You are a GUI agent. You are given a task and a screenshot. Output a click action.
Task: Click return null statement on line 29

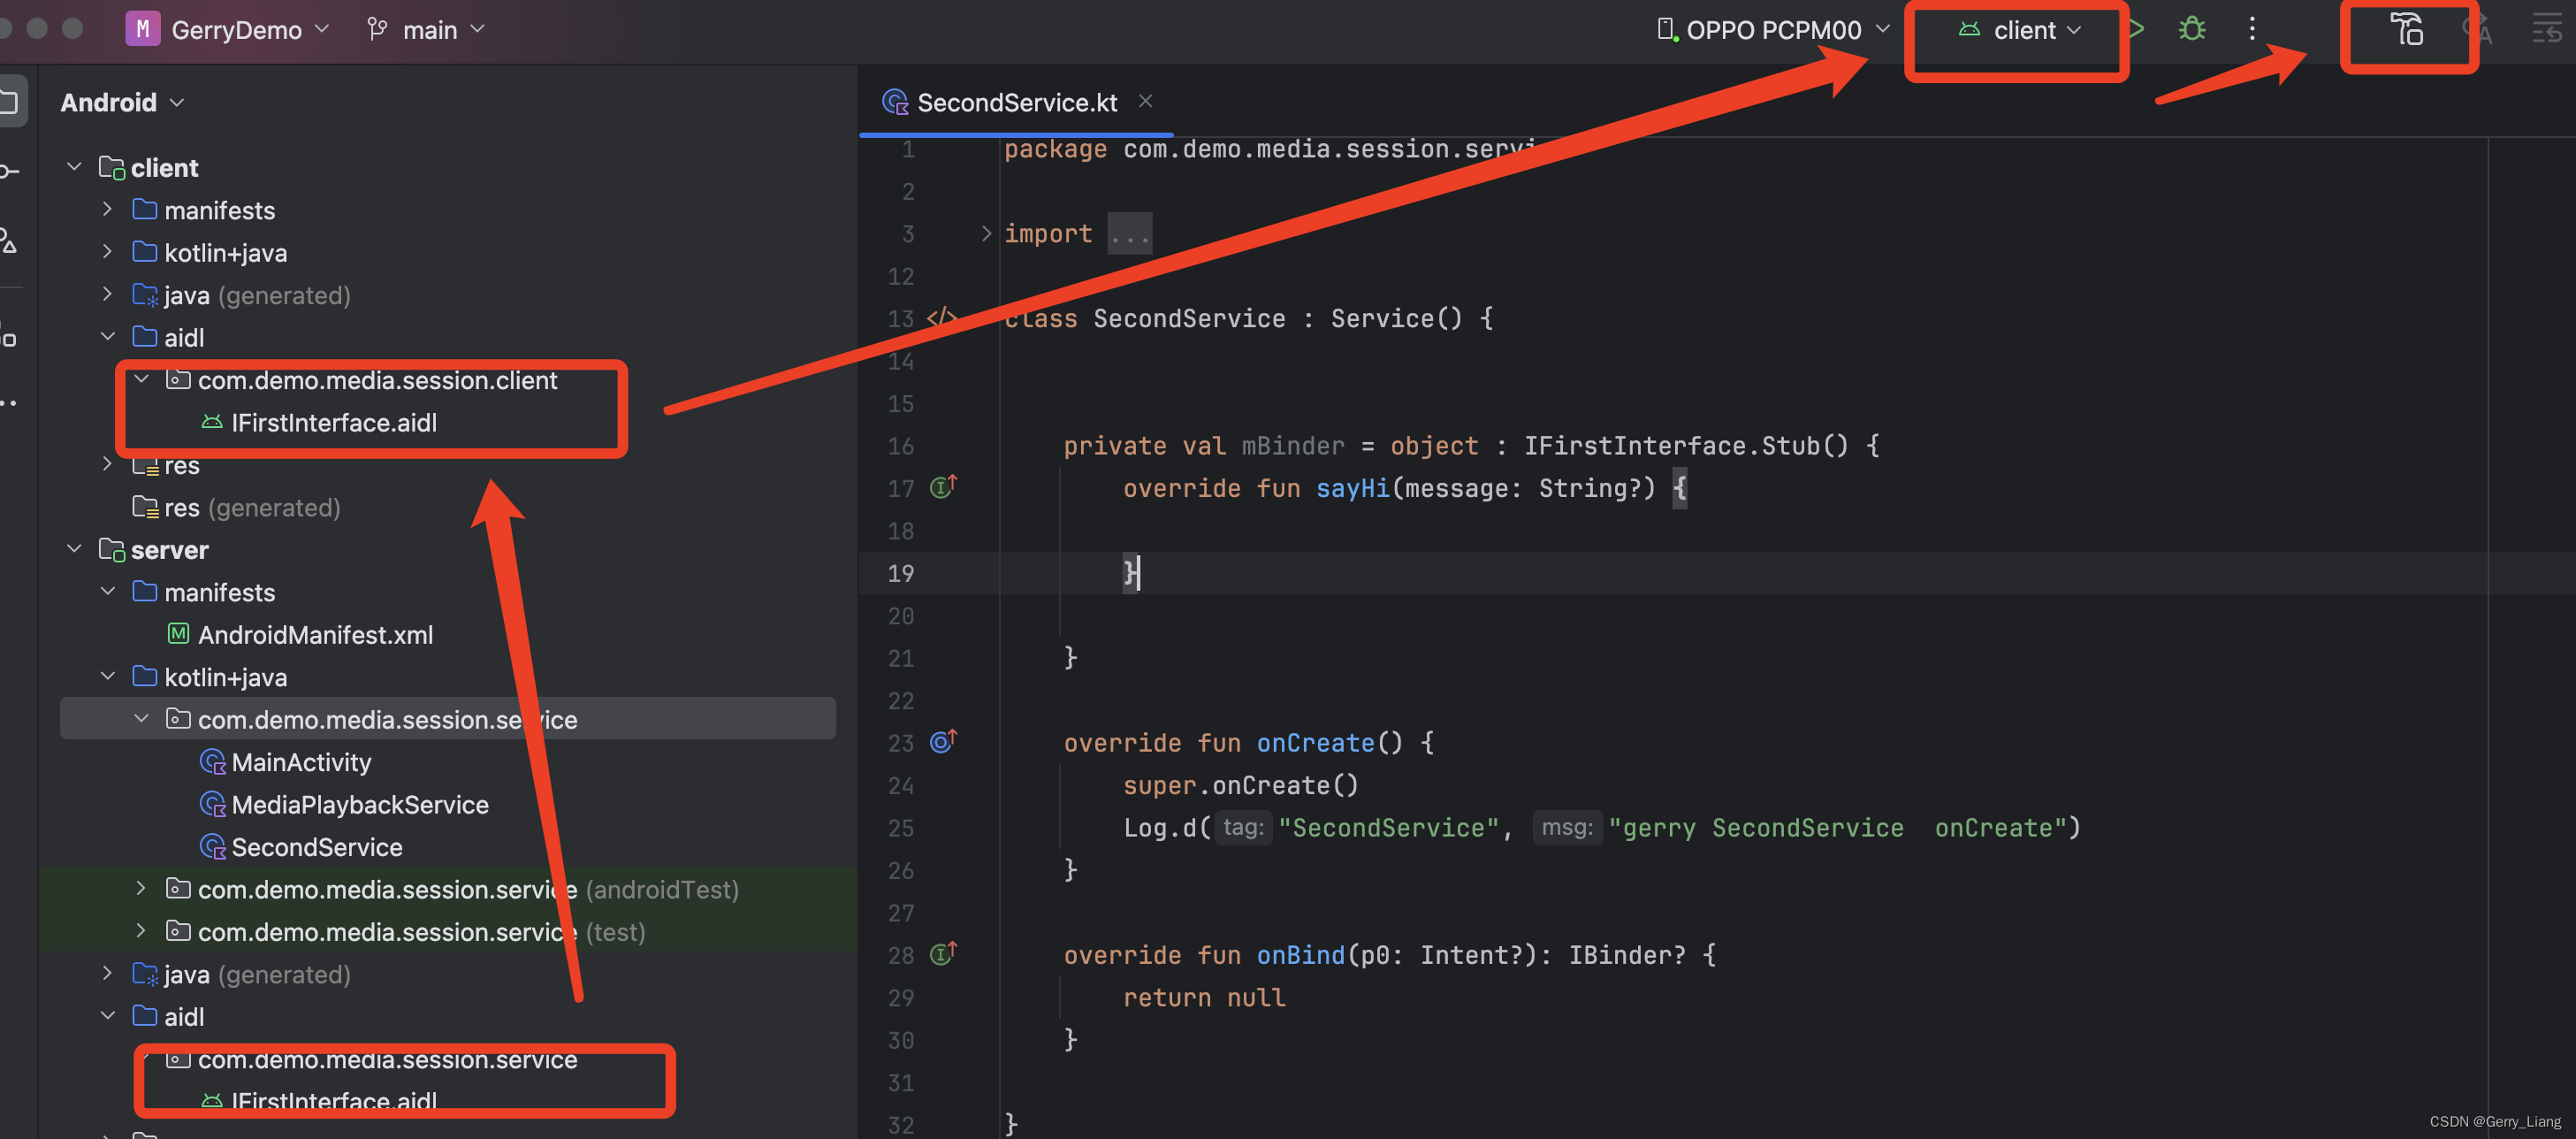(x=1204, y=997)
